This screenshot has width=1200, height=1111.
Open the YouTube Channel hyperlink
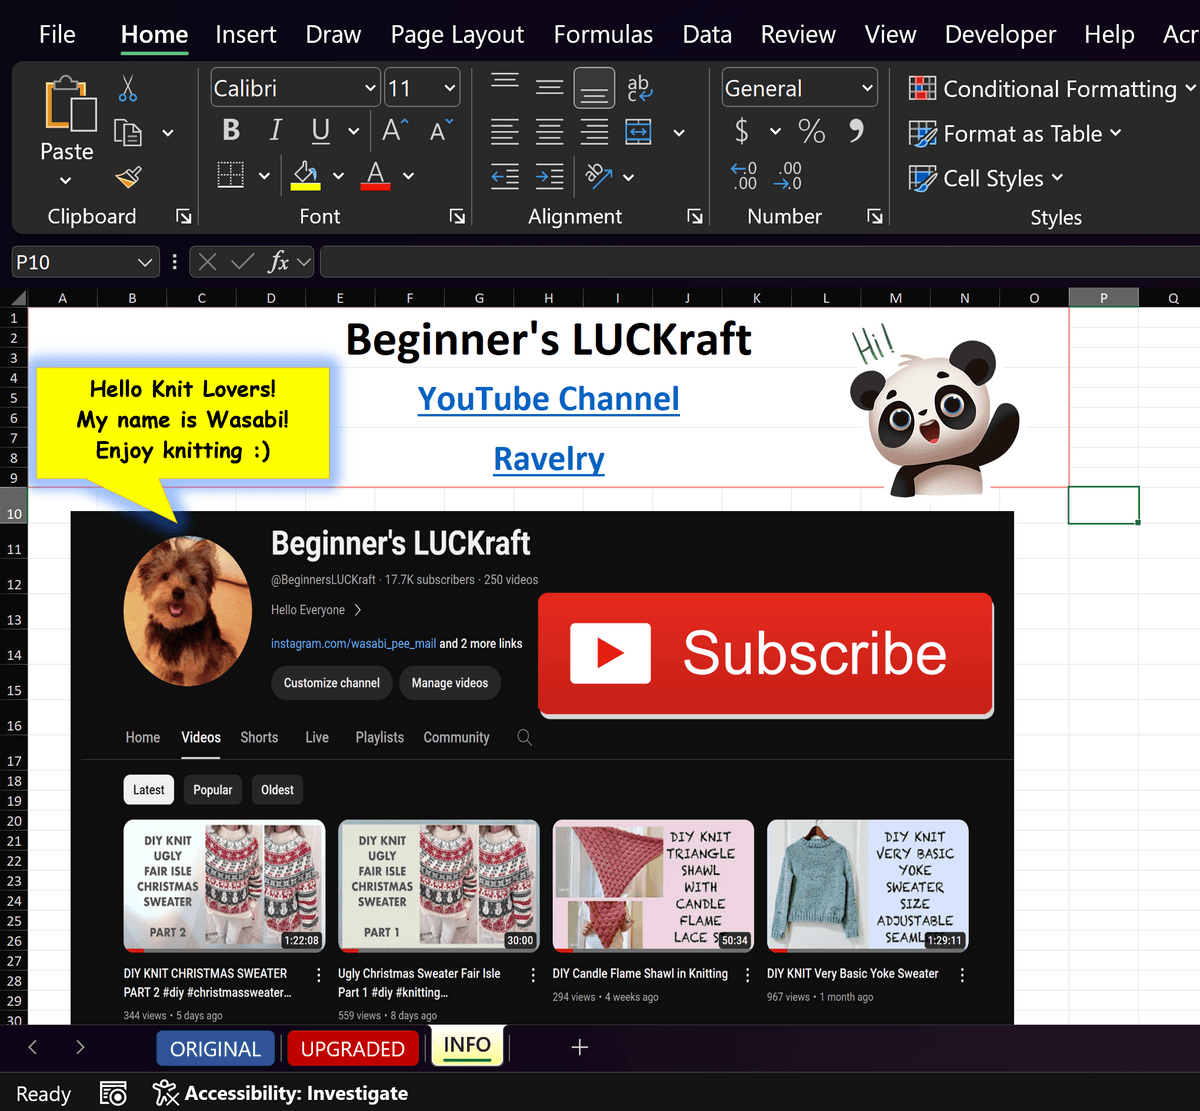[x=548, y=399]
